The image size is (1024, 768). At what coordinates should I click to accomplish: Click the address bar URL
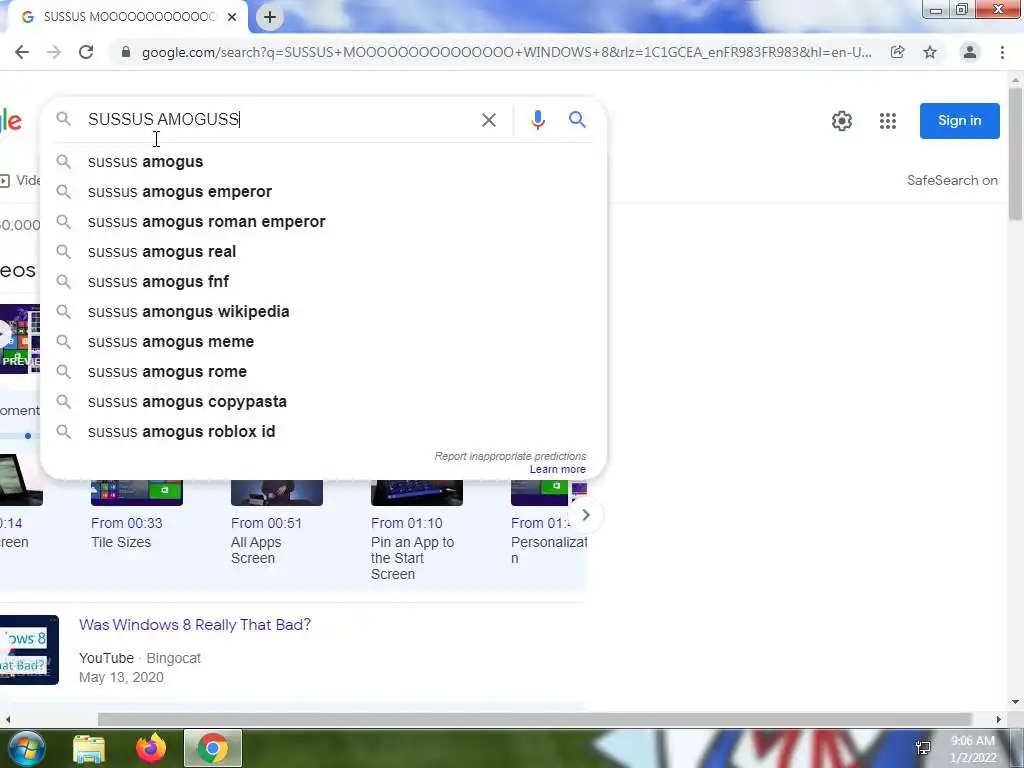[506, 52]
